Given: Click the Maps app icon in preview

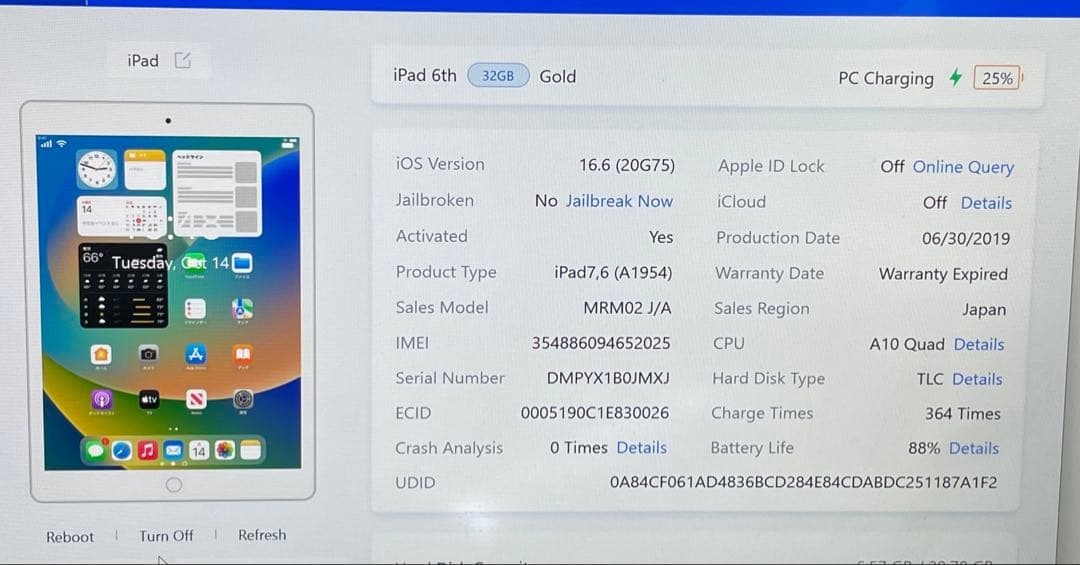Looking at the screenshot, I should point(242,309).
